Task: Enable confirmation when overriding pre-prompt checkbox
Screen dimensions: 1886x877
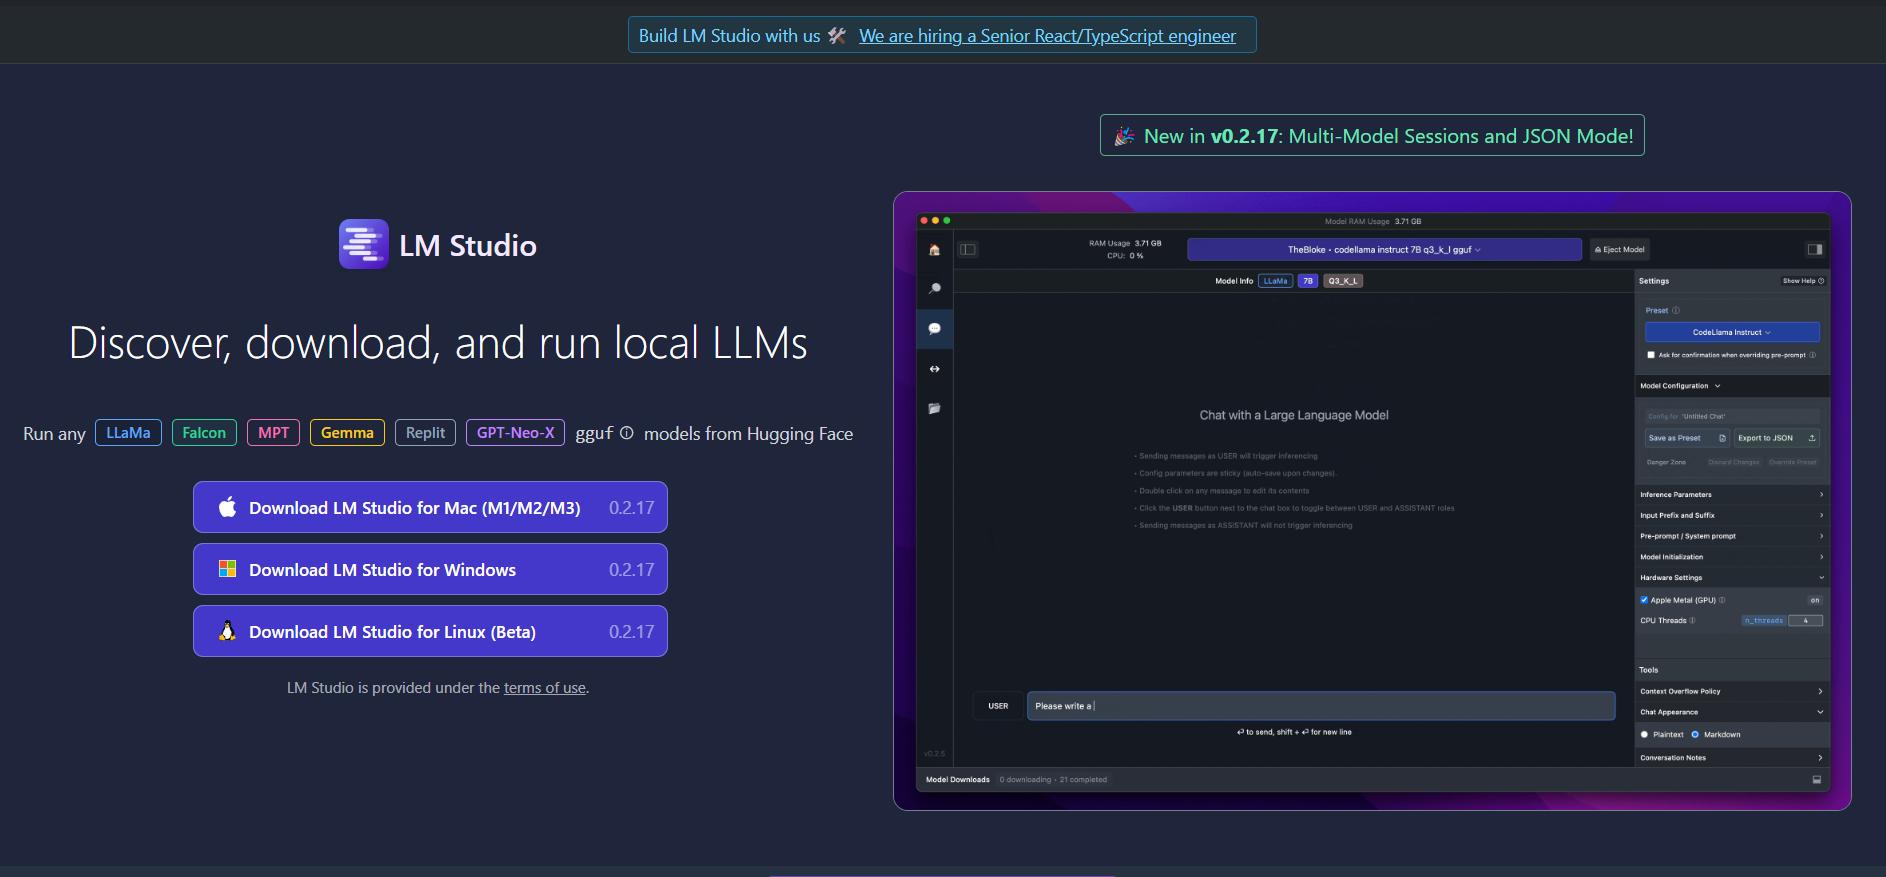Action: tap(1651, 355)
